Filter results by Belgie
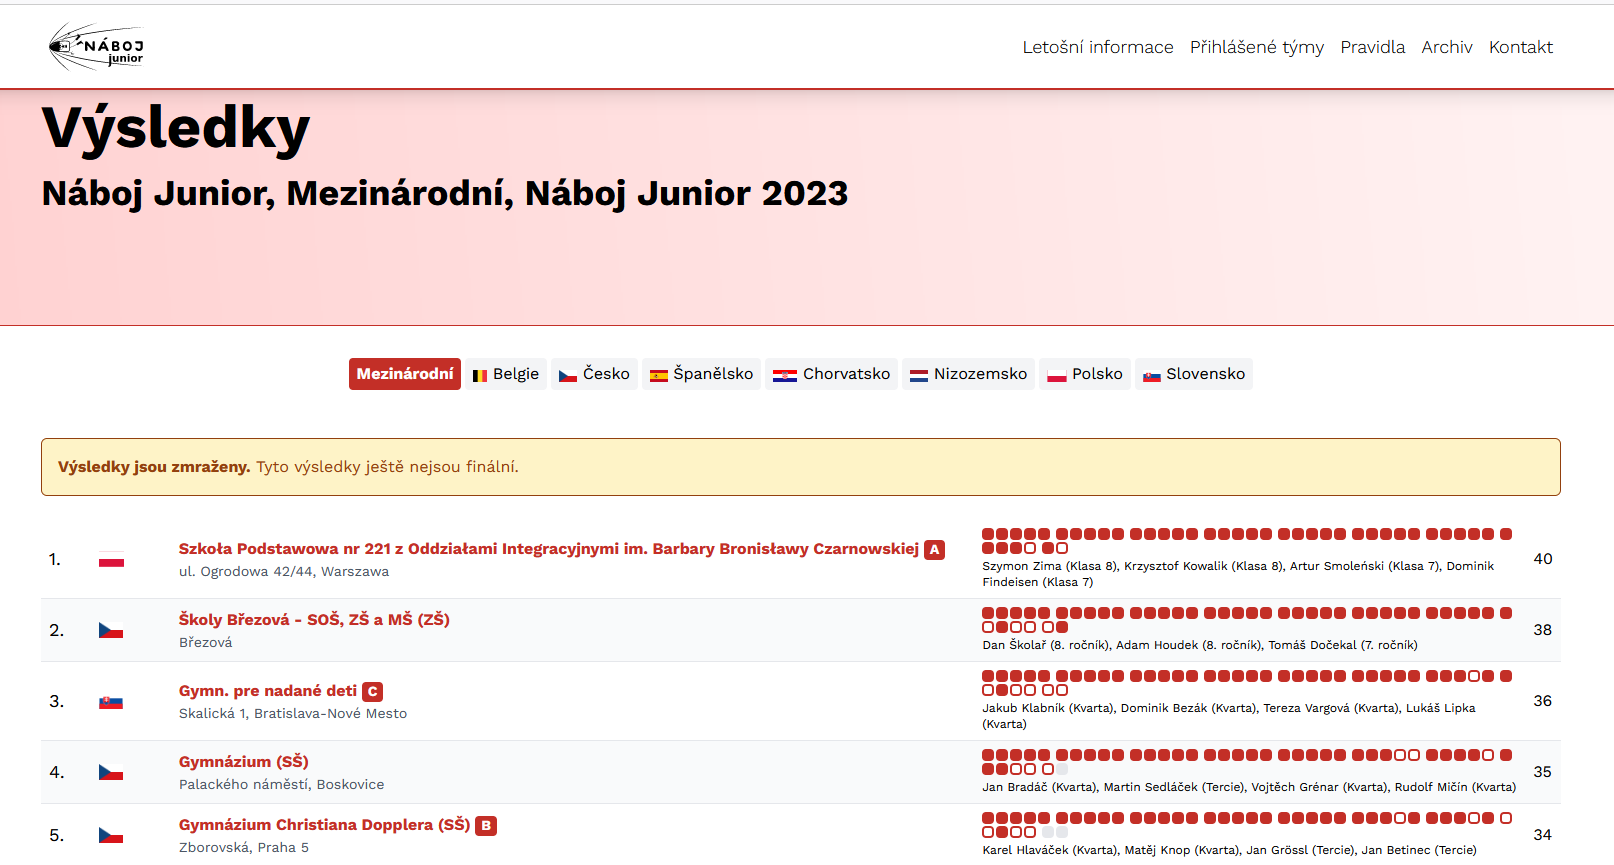This screenshot has height=865, width=1614. [x=506, y=374]
